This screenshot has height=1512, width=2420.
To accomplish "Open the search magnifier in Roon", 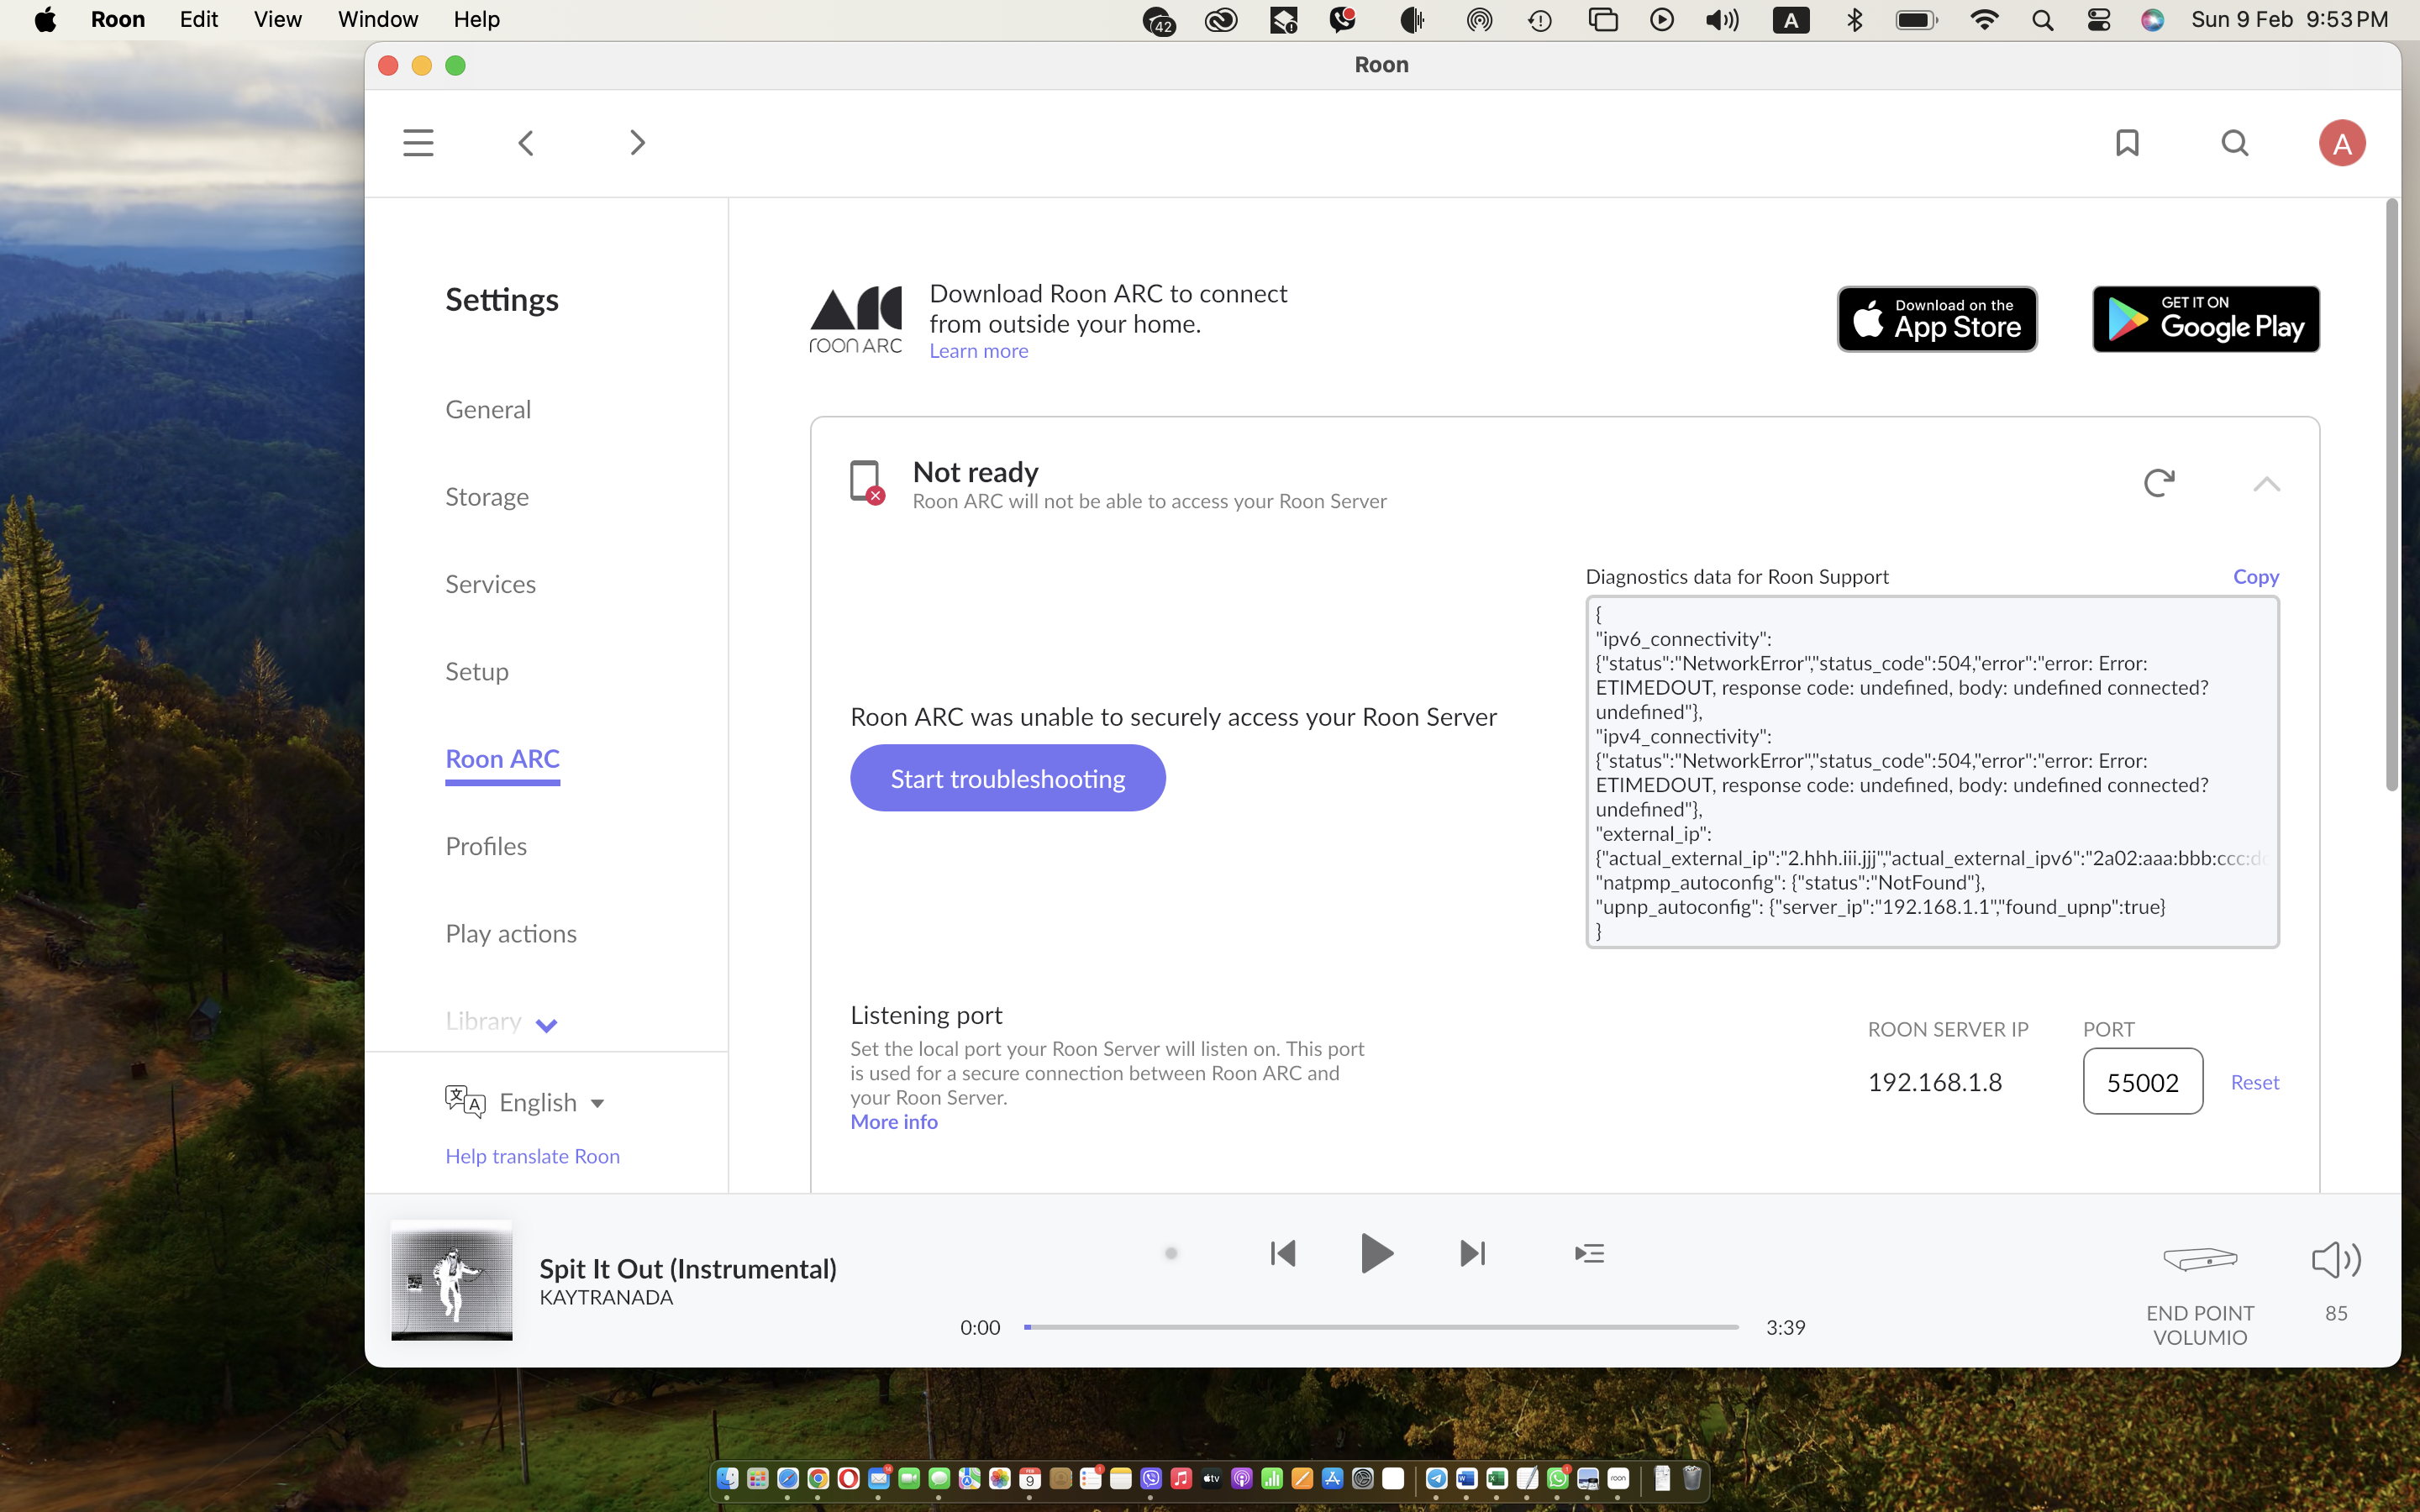I will click(x=2235, y=143).
